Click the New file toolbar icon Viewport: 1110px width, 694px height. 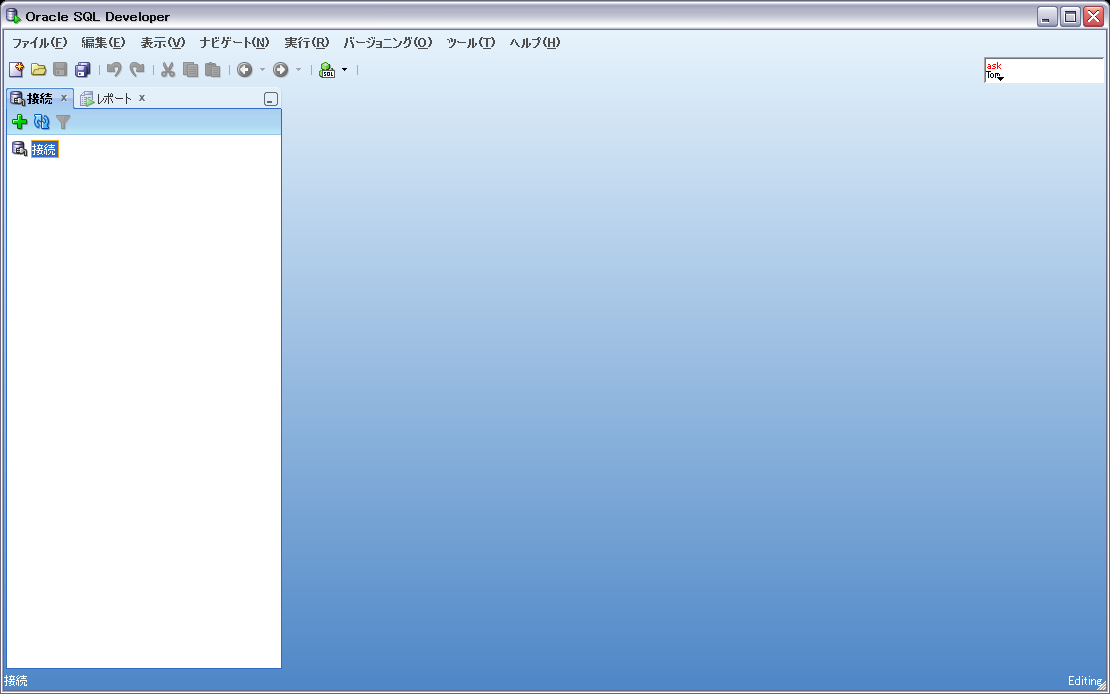coord(16,69)
